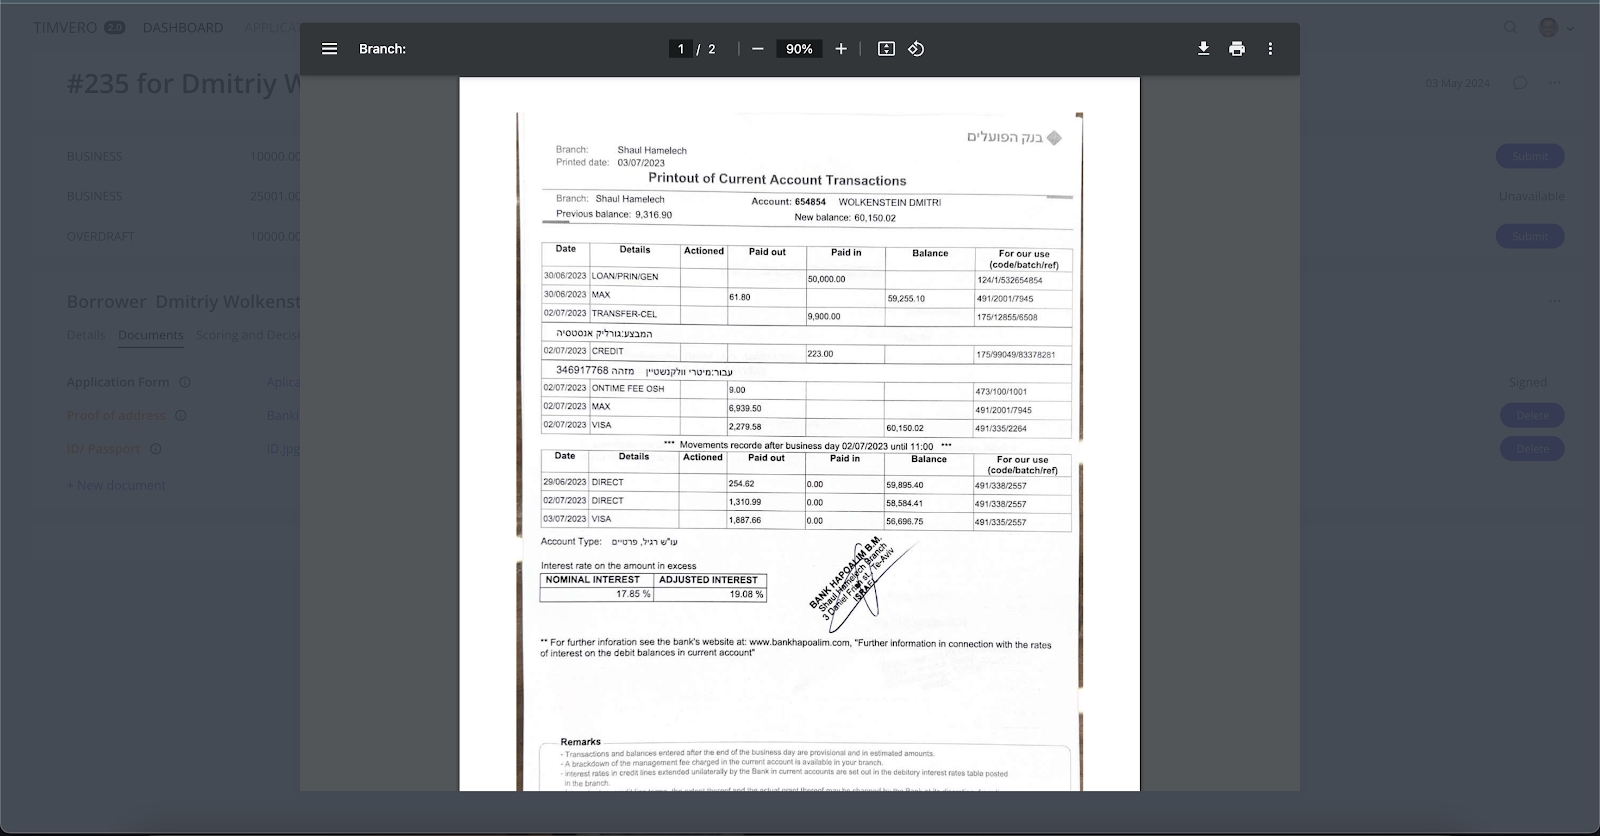Rotate the document counterclockwise
The image size is (1600, 836).
click(916, 49)
